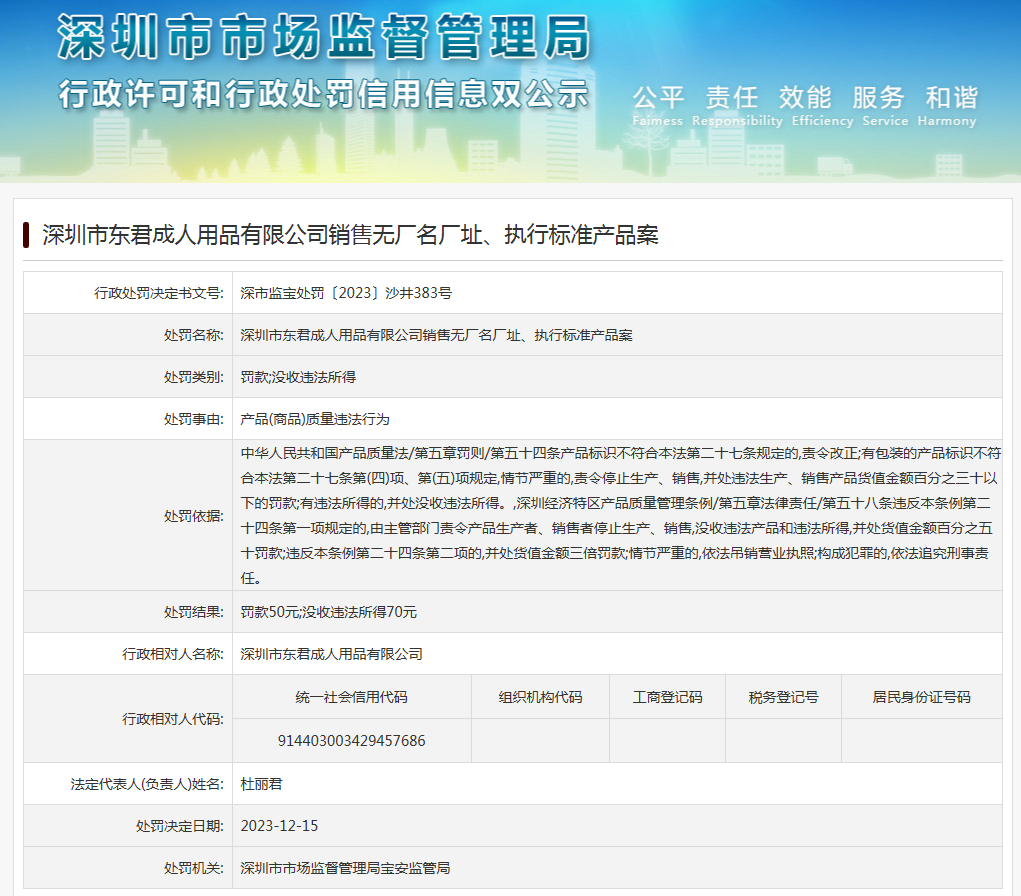
Task: Click the 深圳市市场监督管理局 banner title
Action: tap(323, 38)
